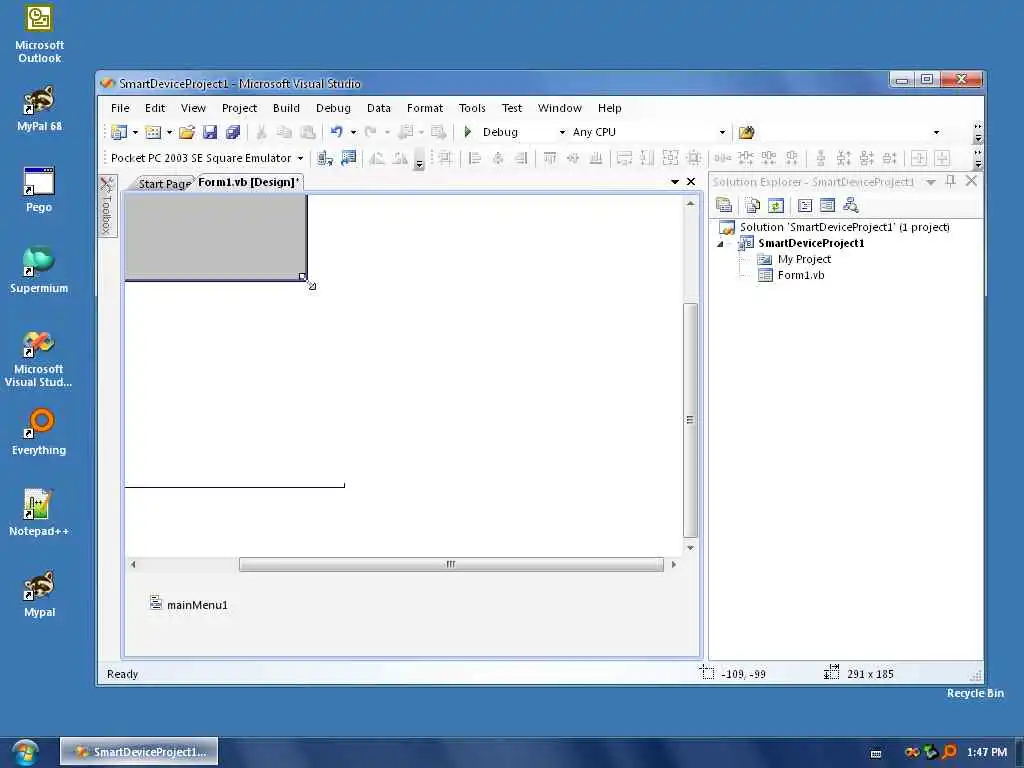The height and width of the screenshot is (768, 1024).
Task: Open the Format menu
Action: (424, 108)
